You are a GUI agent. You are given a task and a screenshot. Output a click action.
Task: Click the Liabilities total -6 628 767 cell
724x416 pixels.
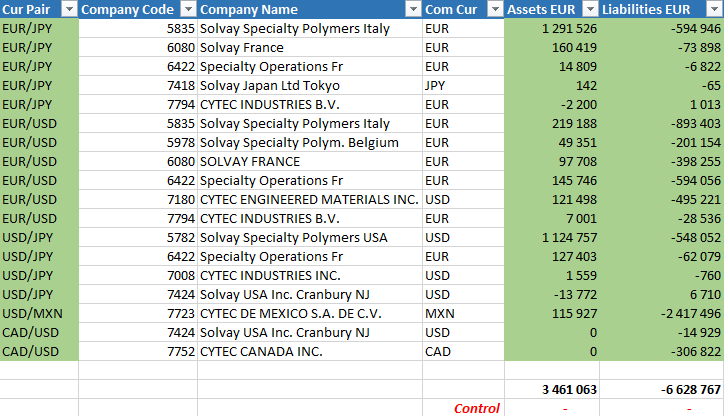click(662, 389)
